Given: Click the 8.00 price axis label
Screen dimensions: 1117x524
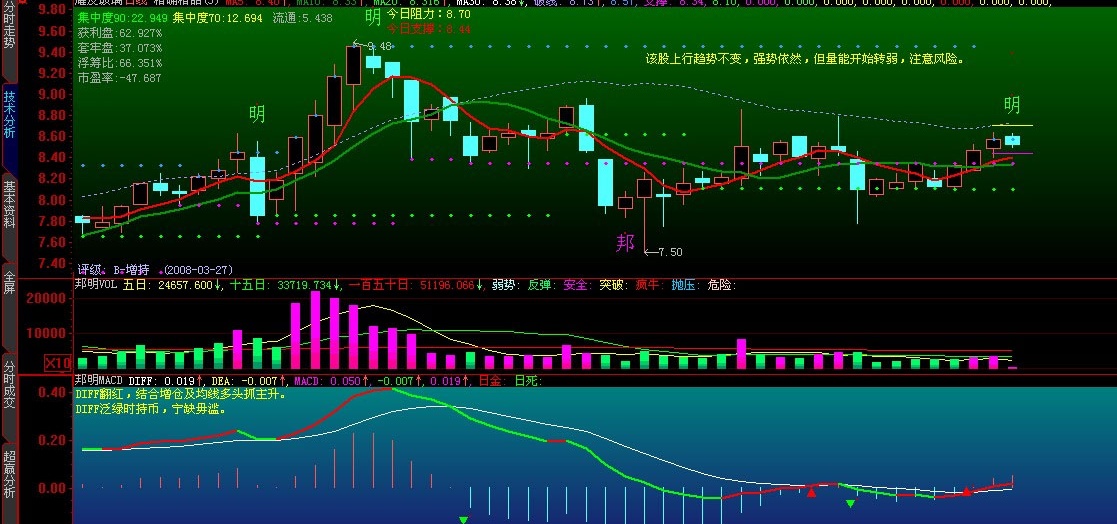Looking at the screenshot, I should (x=51, y=200).
